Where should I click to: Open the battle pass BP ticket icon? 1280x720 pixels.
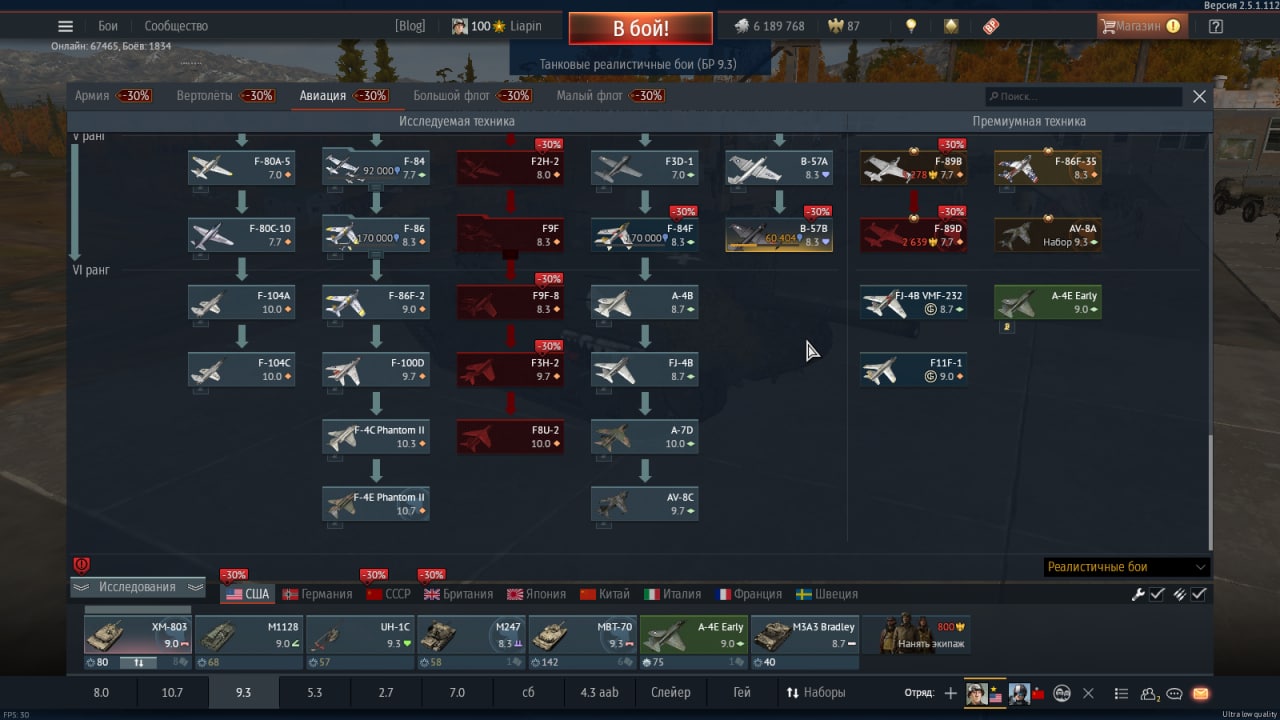(991, 26)
